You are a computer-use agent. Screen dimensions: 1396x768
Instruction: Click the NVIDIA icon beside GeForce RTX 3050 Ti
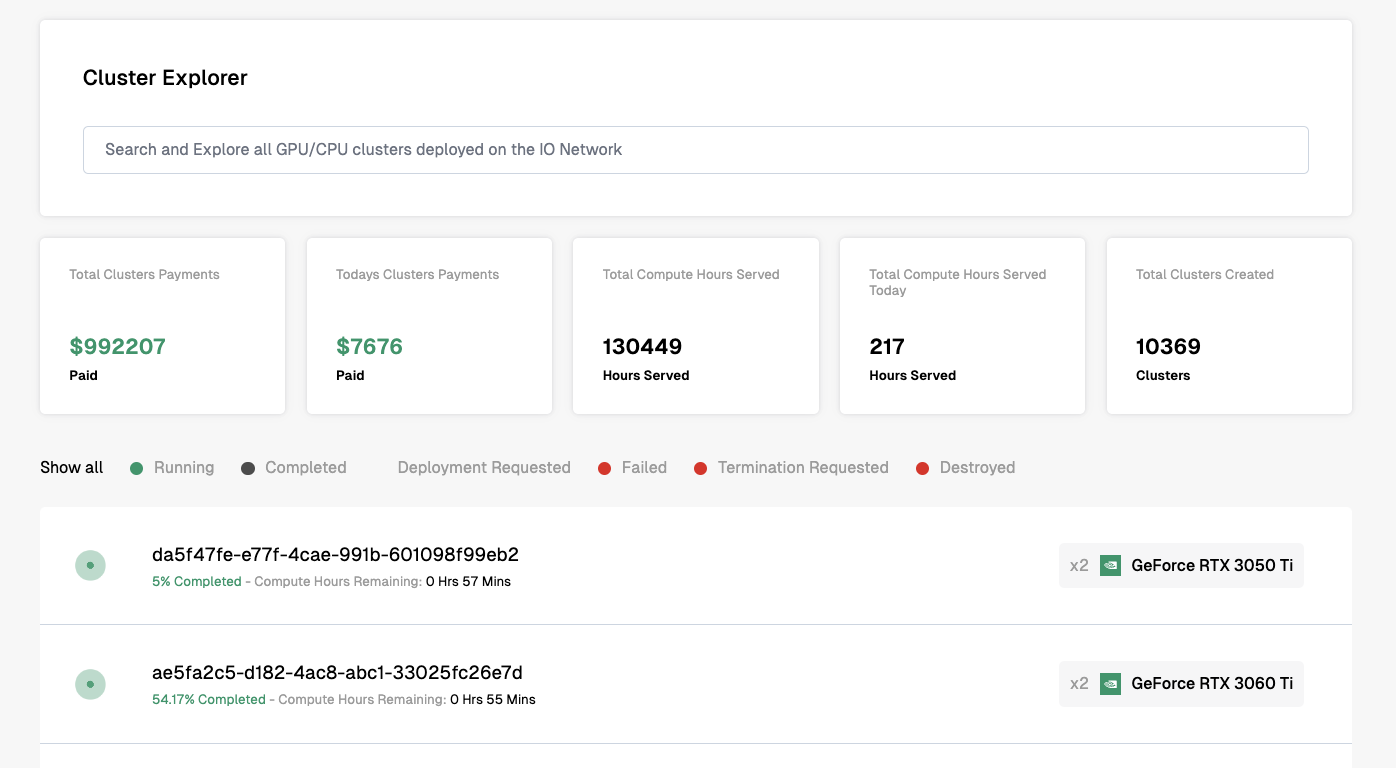click(1110, 566)
